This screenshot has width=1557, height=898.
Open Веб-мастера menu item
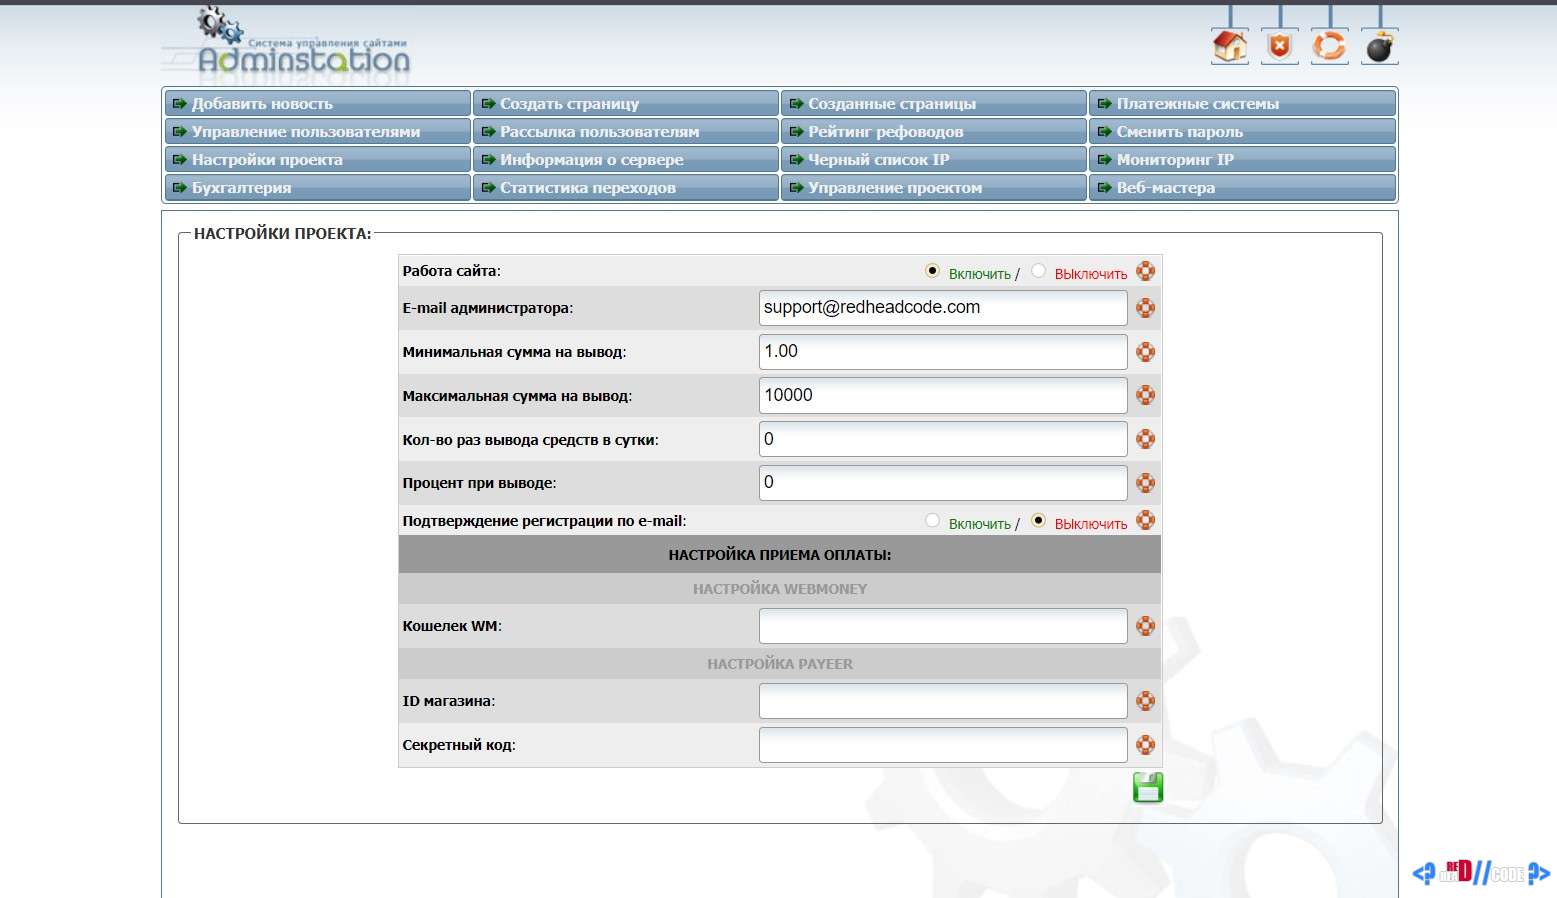coord(1243,187)
